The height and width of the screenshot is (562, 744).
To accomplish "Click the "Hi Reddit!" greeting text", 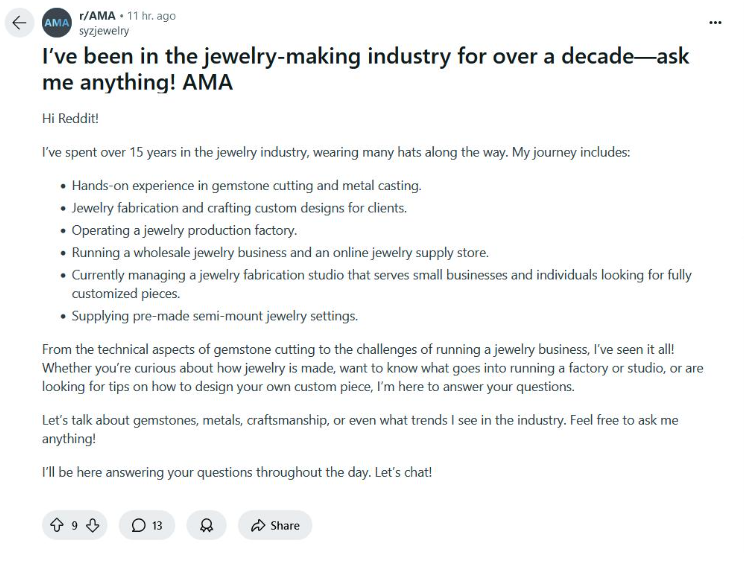I will 70,118.
